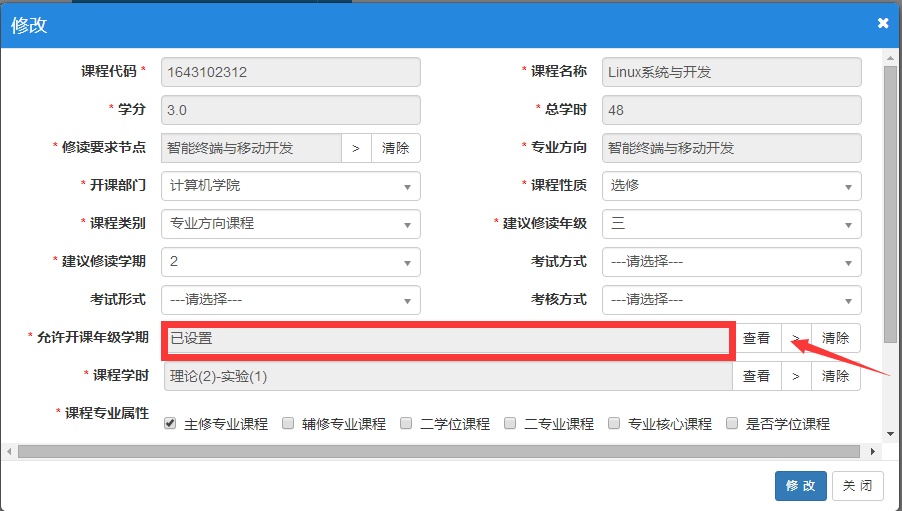Screen dimensions: 902x511
Task: Enable the 辅修专业课程 checkbox
Action: 288,423
